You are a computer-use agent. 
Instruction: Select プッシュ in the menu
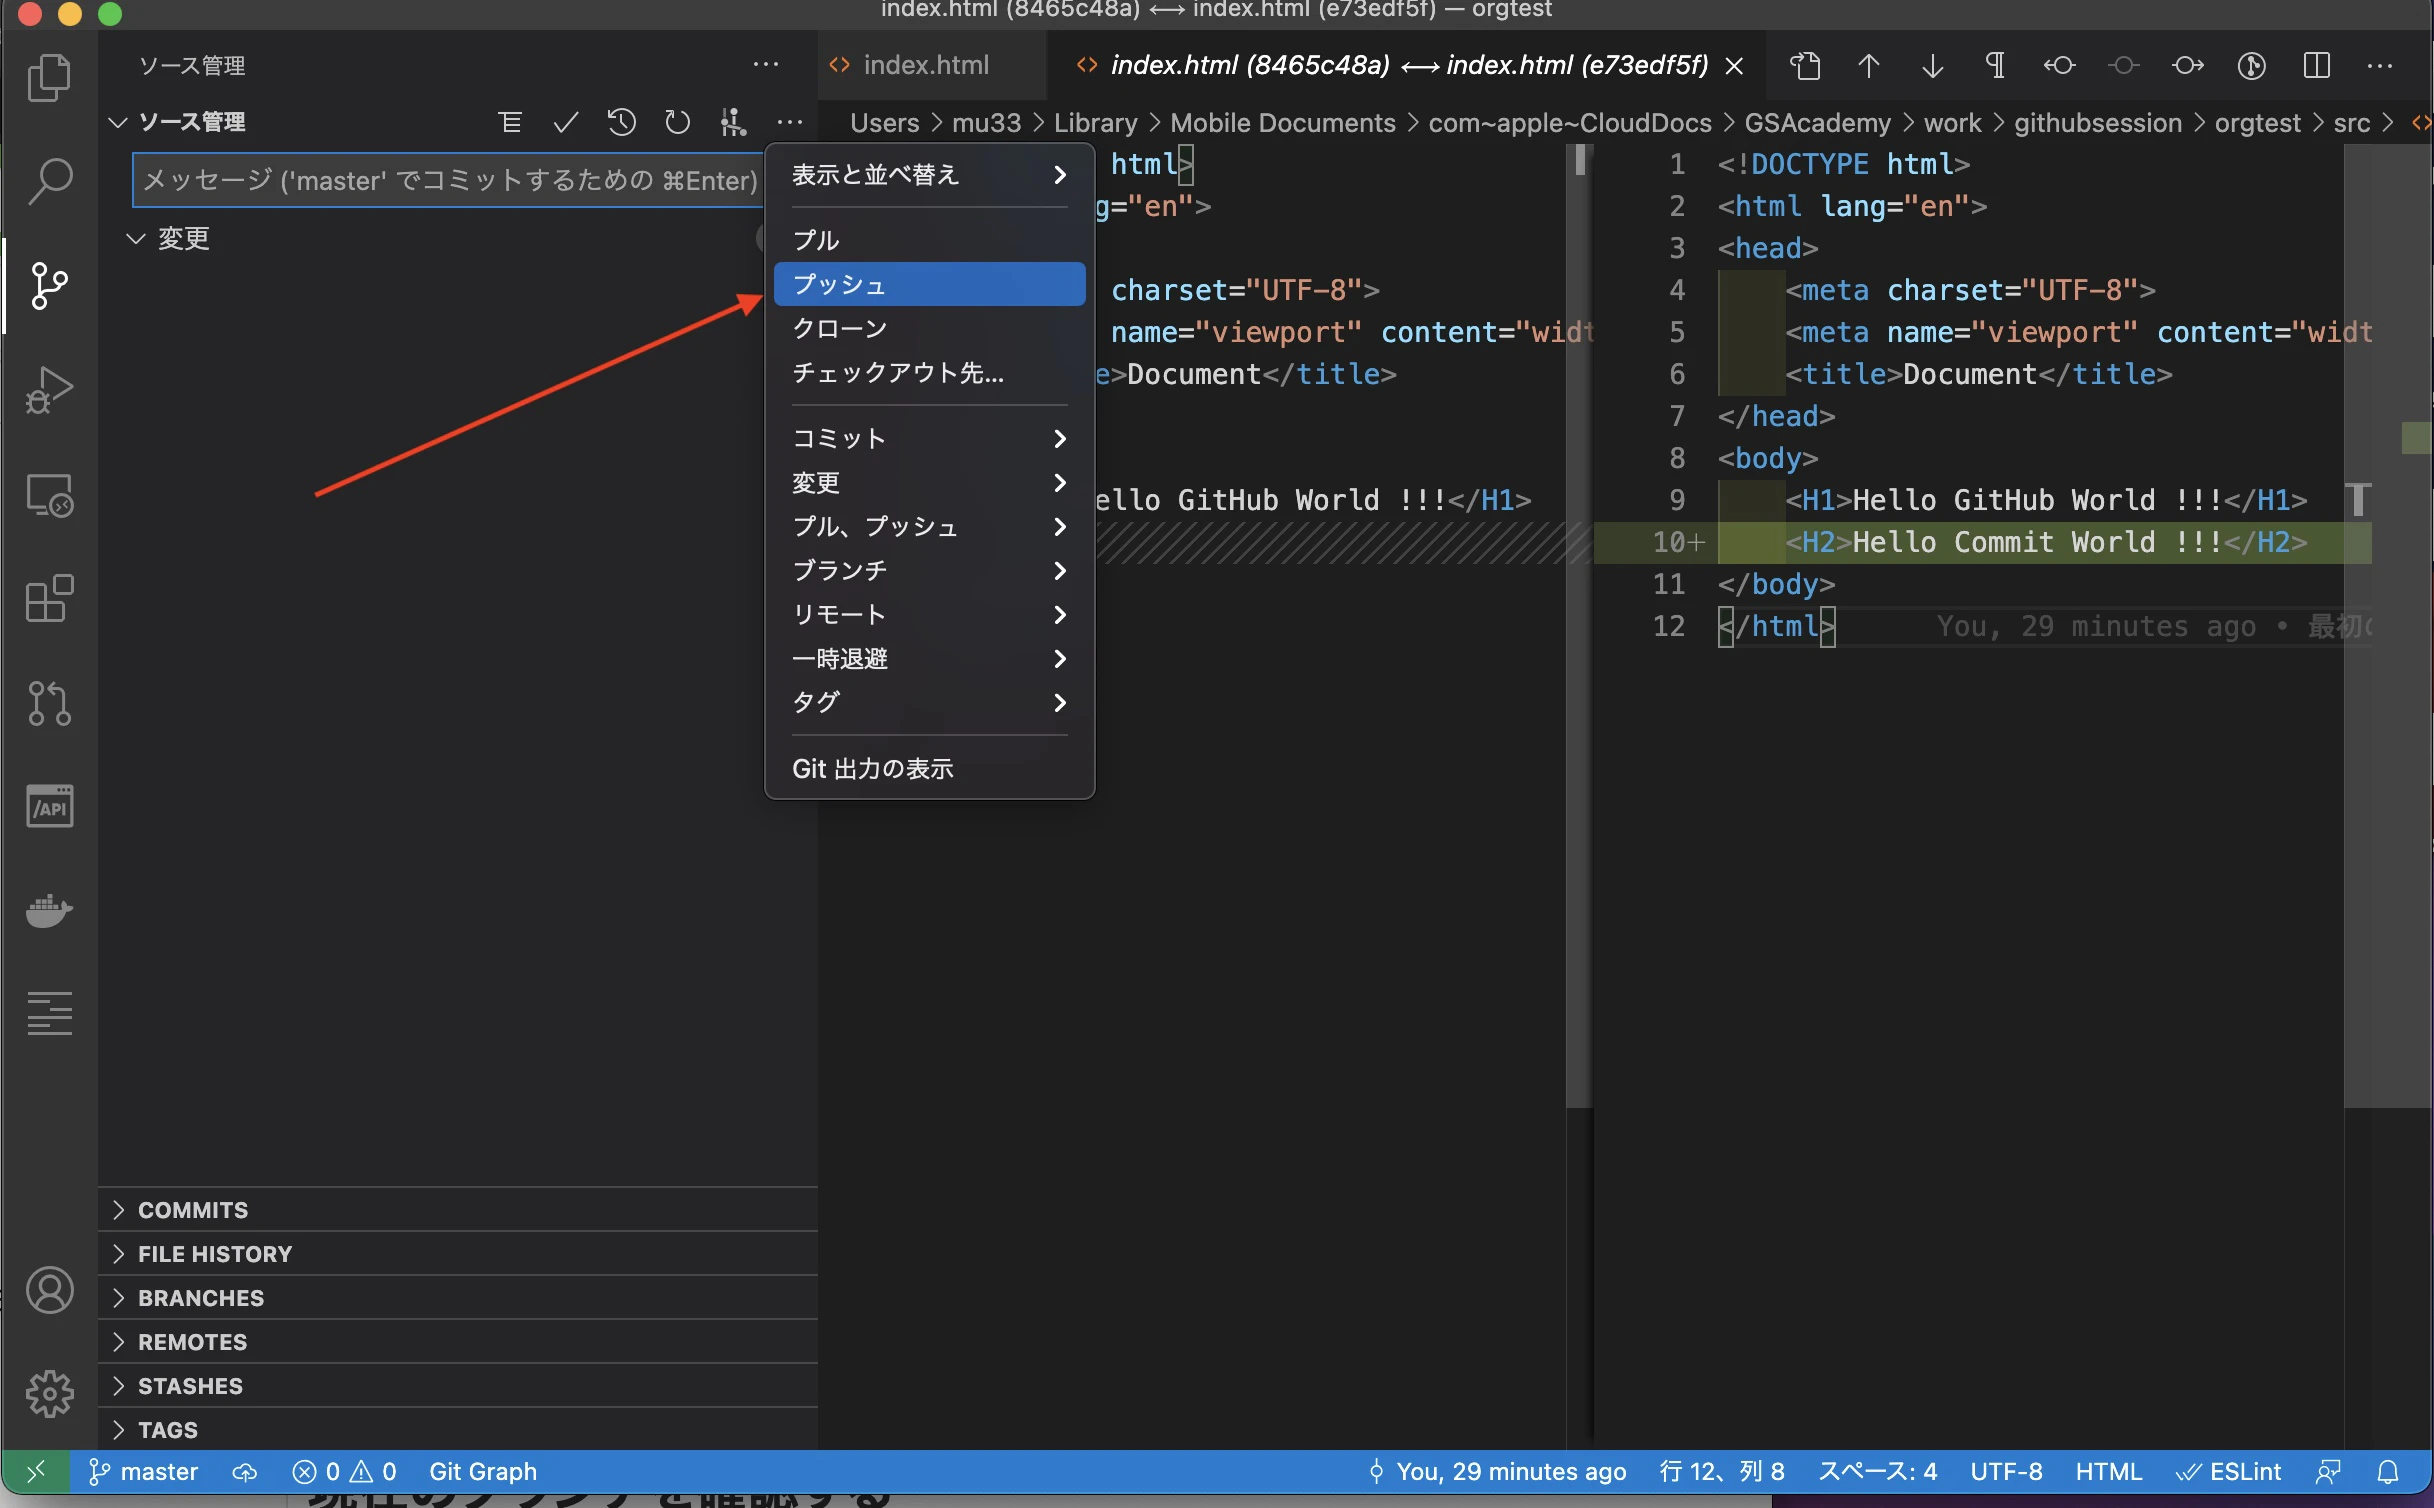click(929, 285)
